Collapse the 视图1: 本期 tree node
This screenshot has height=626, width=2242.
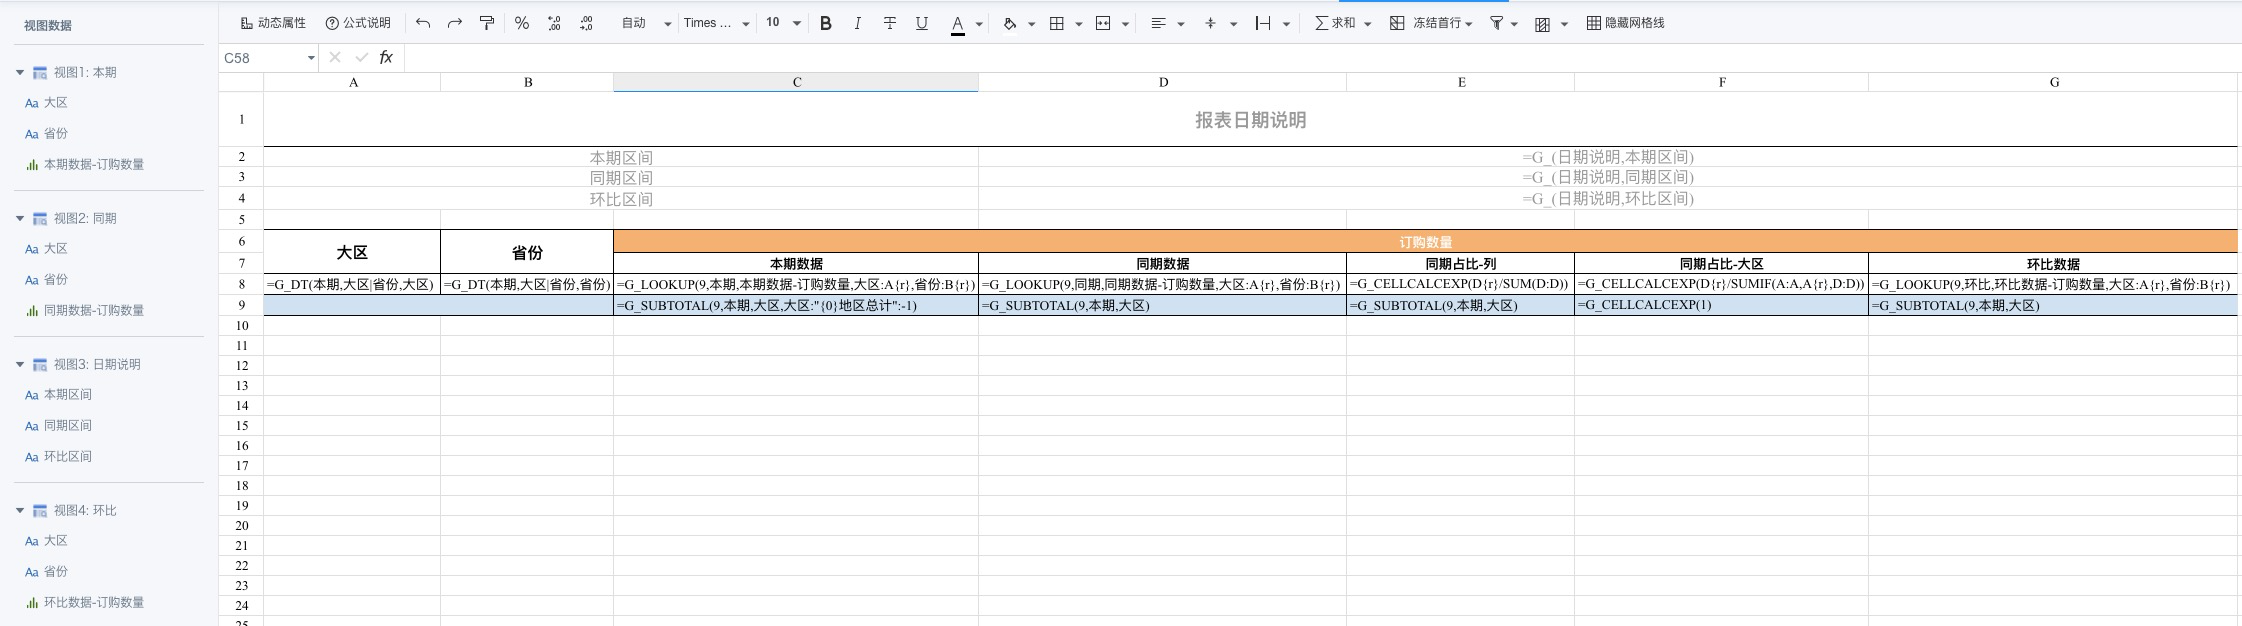[x=20, y=72]
